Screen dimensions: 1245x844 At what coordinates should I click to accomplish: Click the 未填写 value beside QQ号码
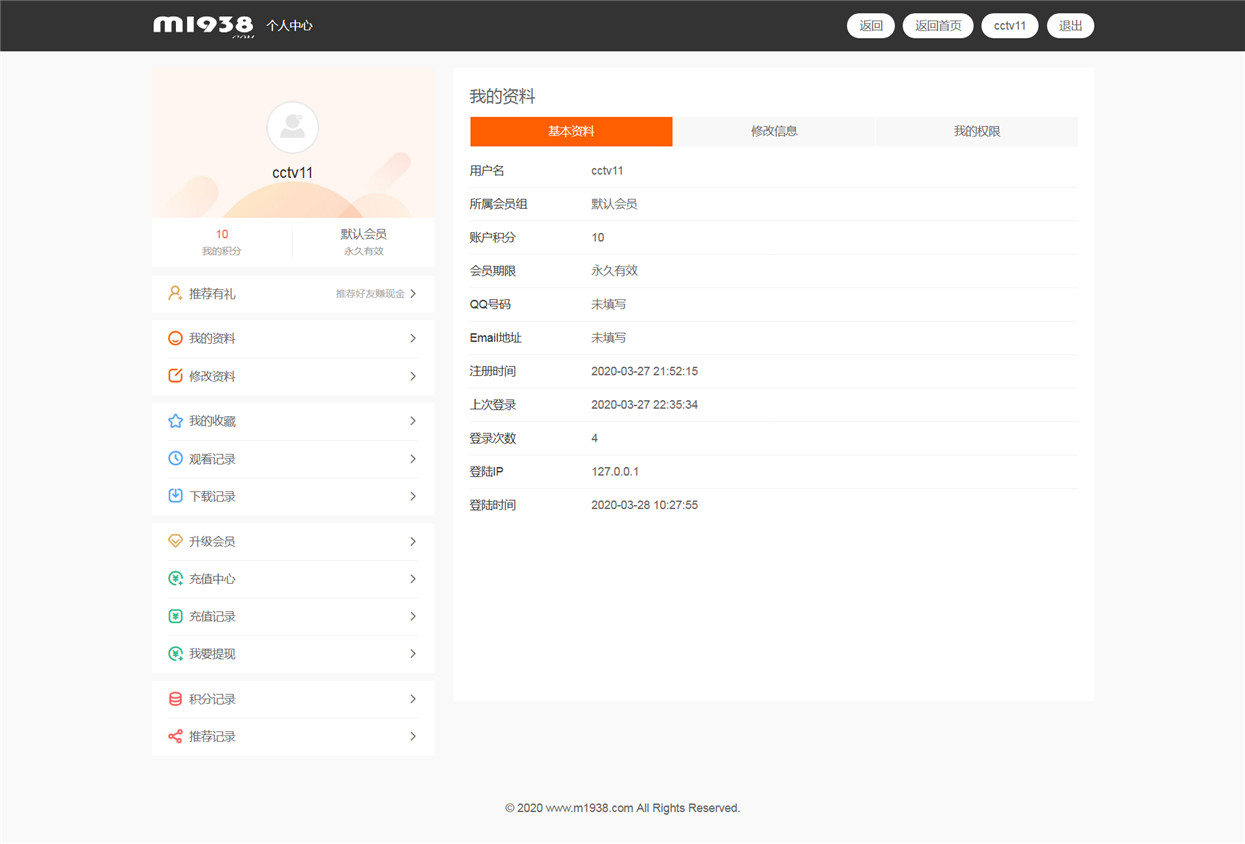pos(609,304)
